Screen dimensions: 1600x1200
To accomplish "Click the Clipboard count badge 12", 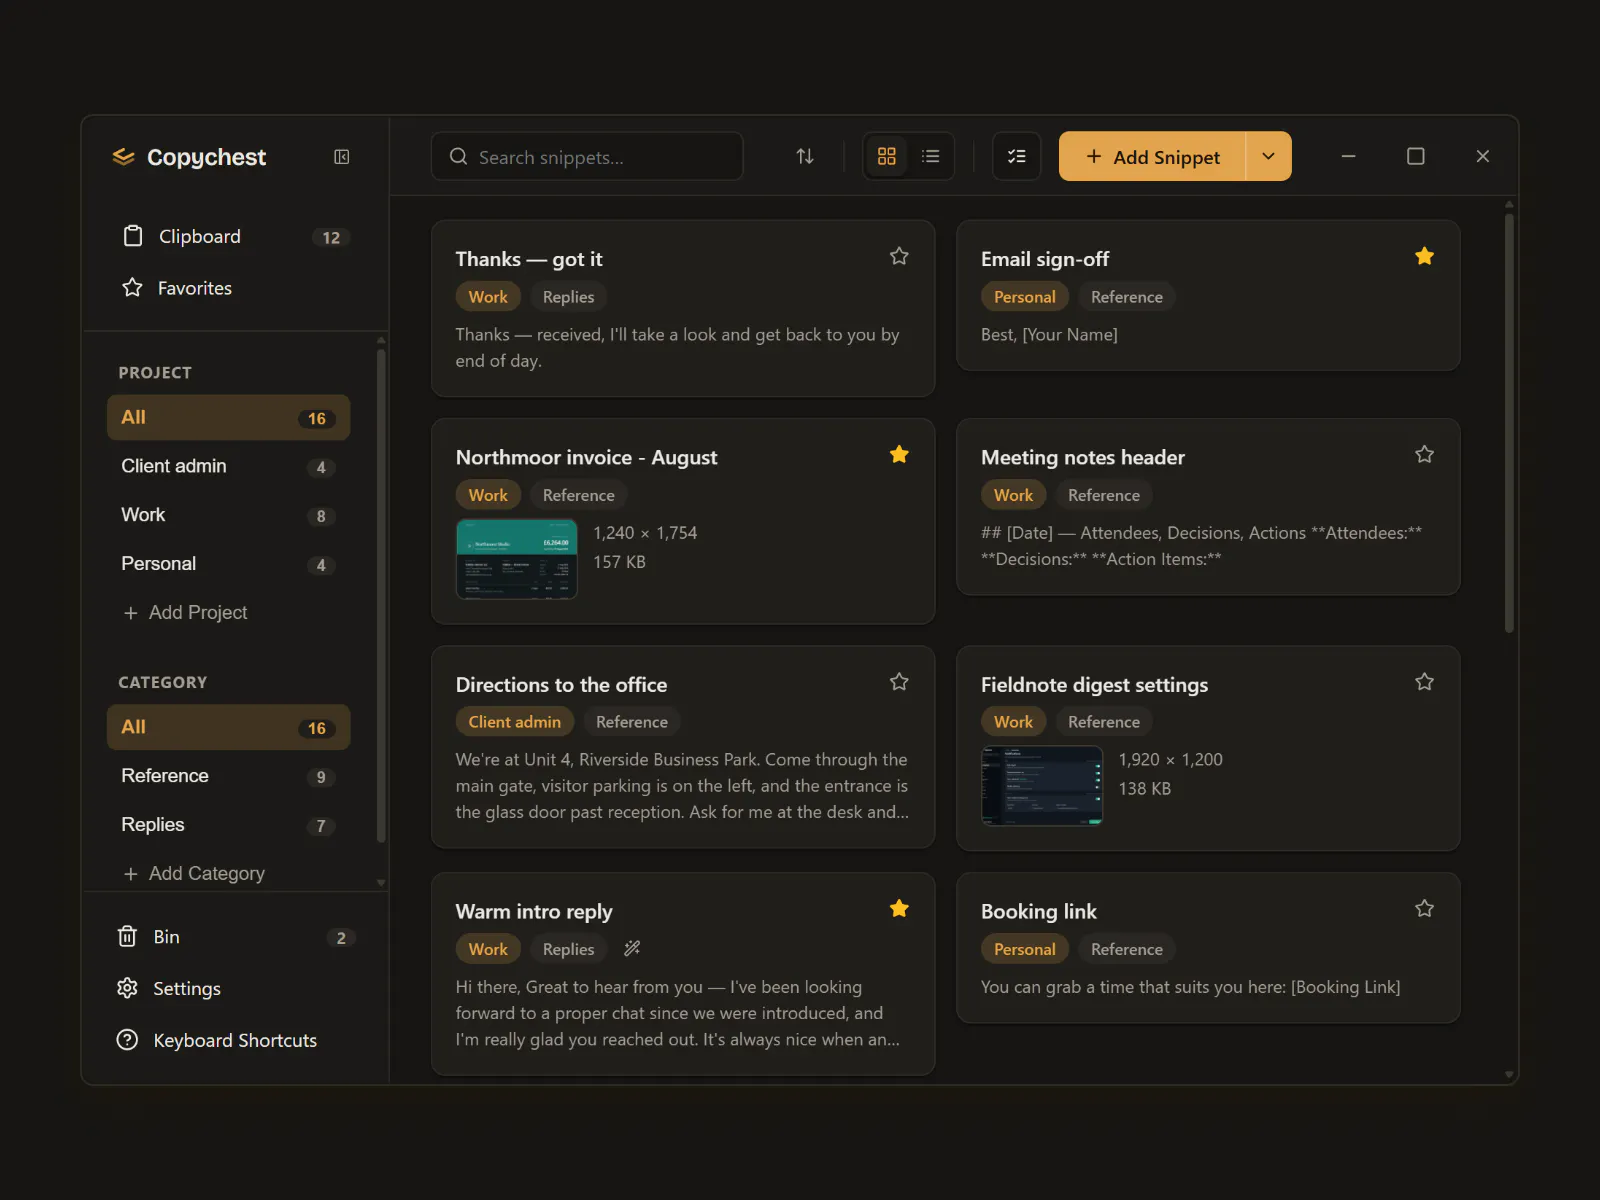I will click(x=331, y=237).
